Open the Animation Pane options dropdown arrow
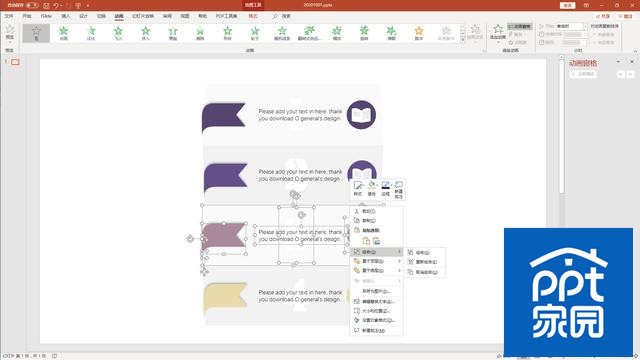The width and height of the screenshot is (640, 360). pos(618,62)
